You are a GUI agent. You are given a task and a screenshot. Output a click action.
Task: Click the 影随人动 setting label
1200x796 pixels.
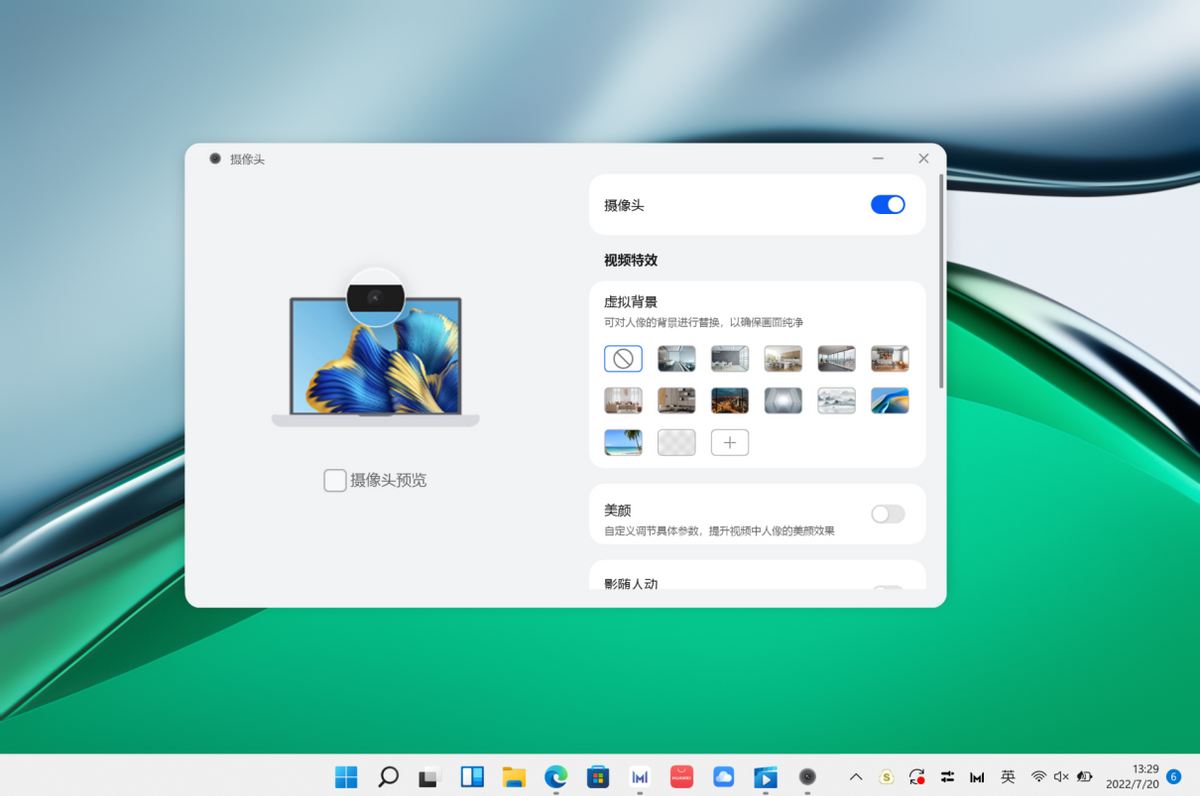tap(631, 583)
